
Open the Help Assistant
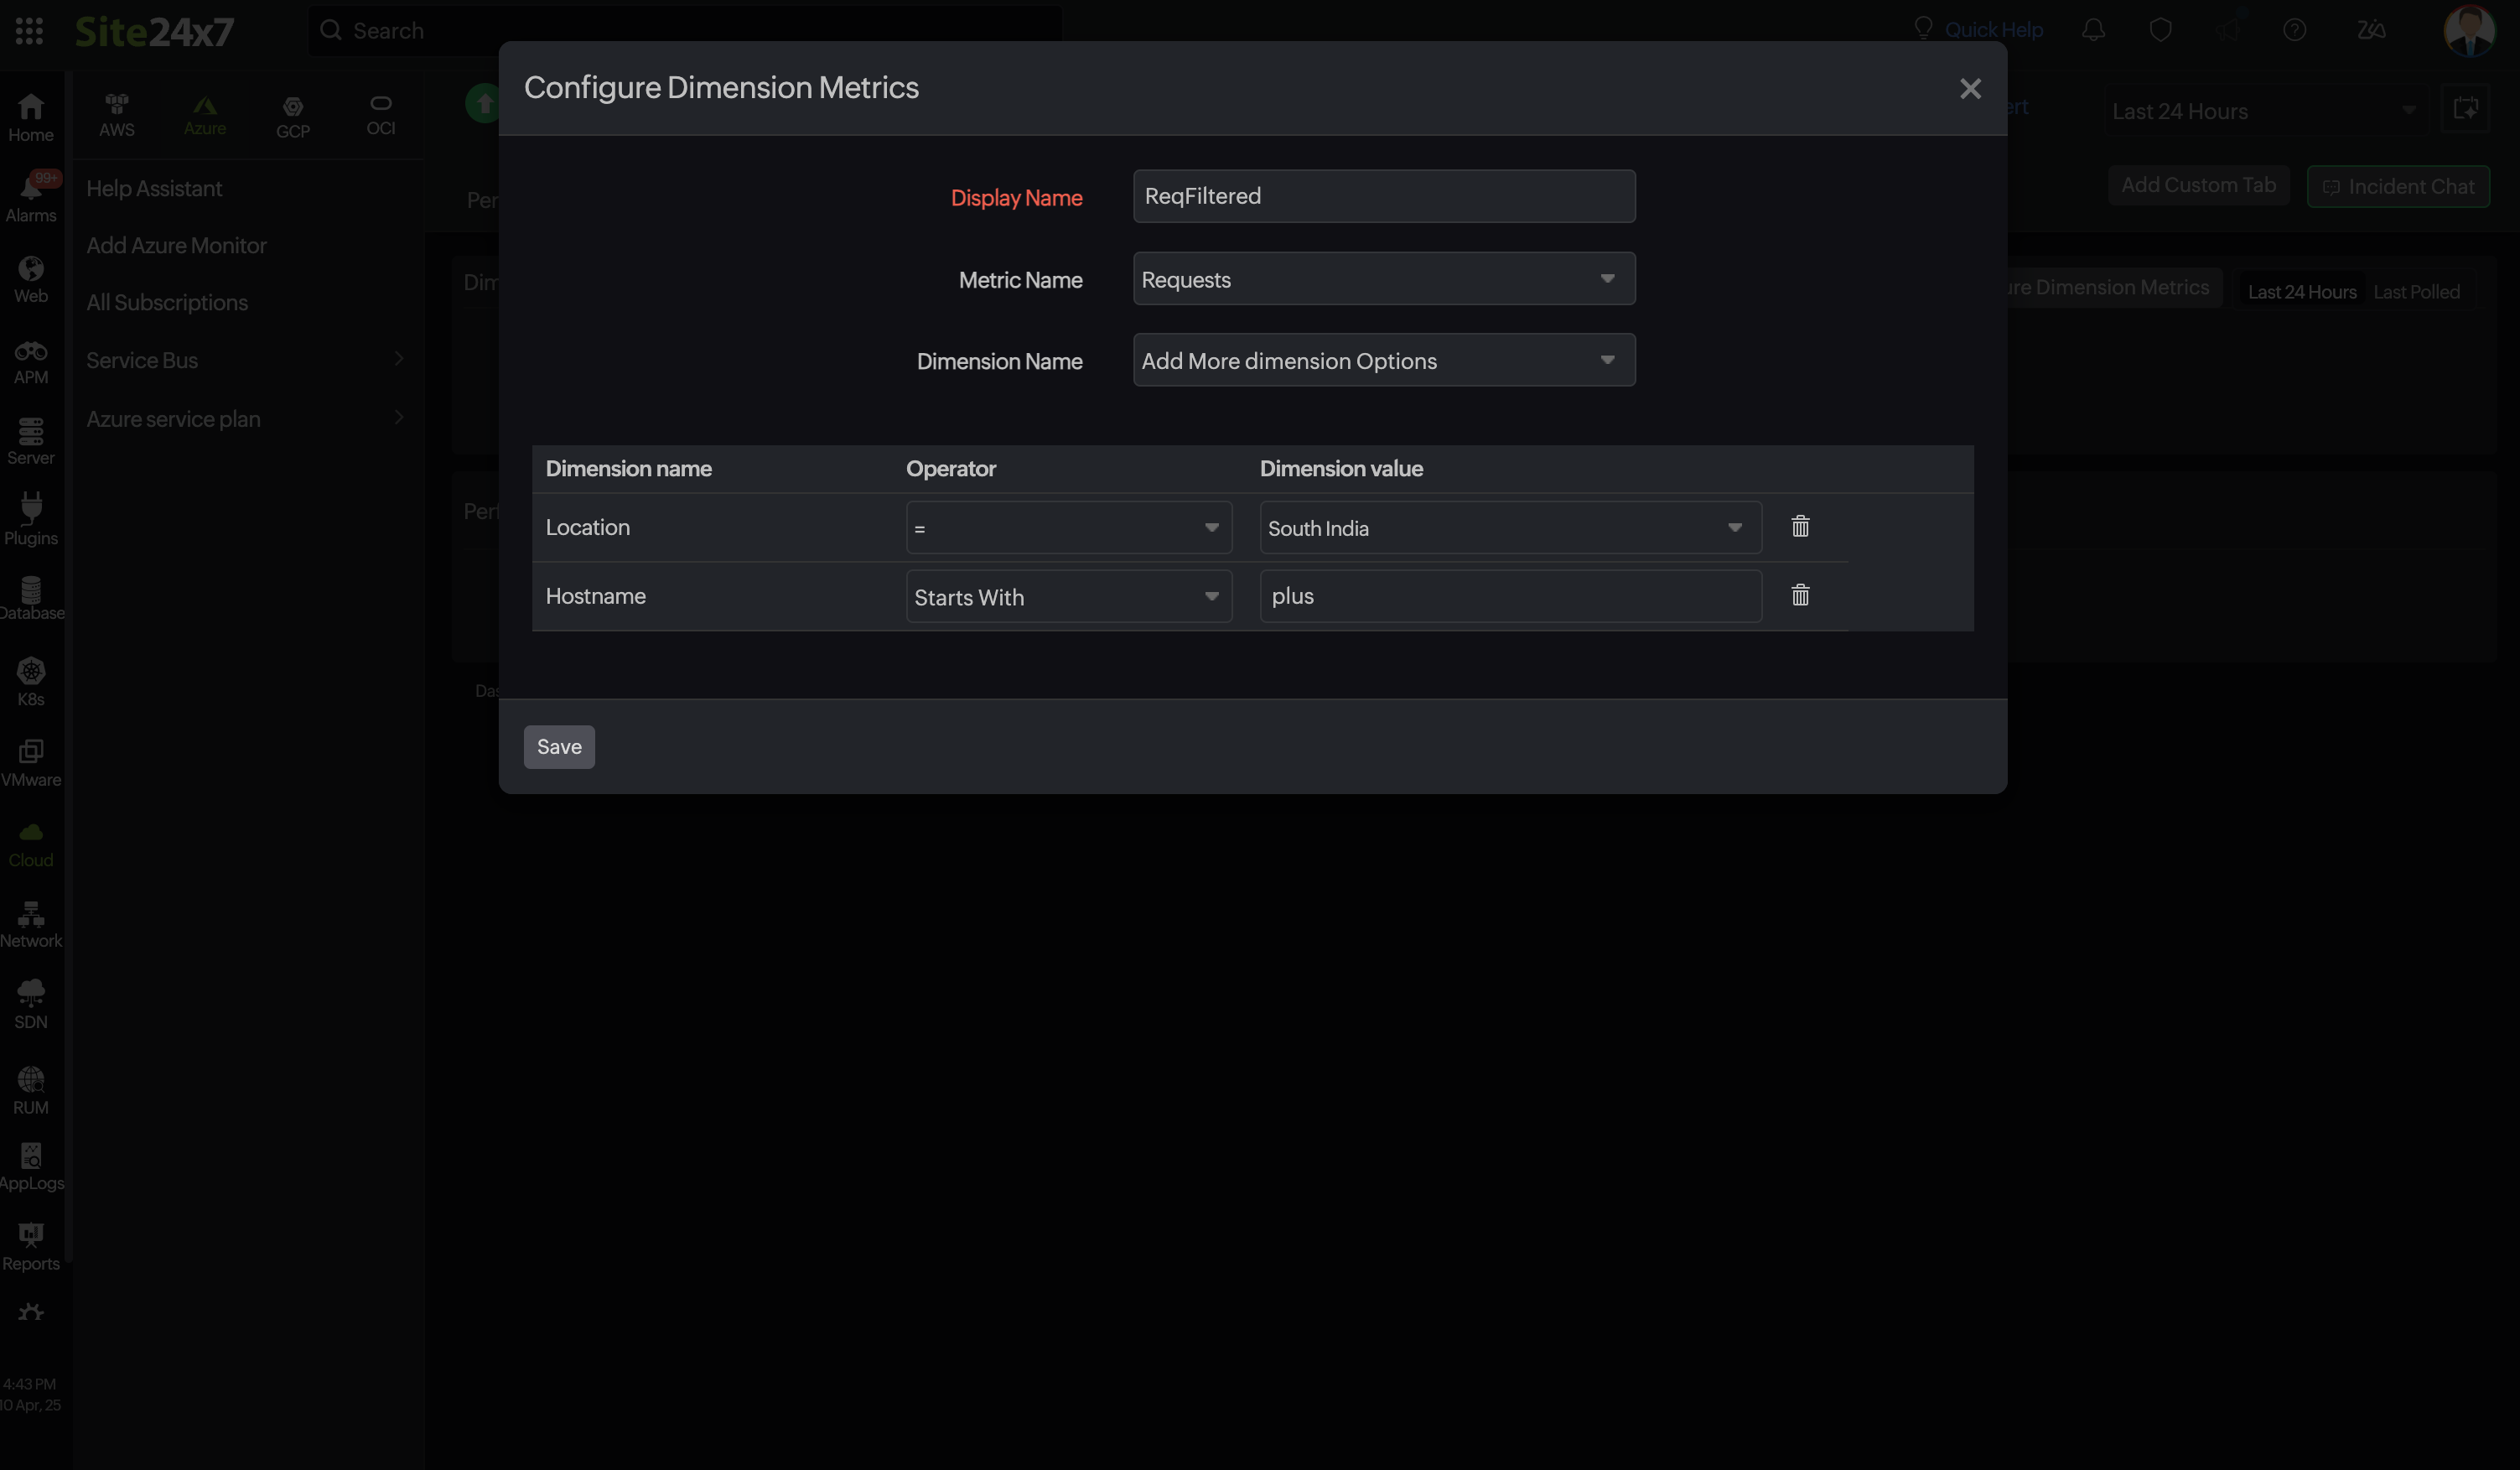point(154,188)
